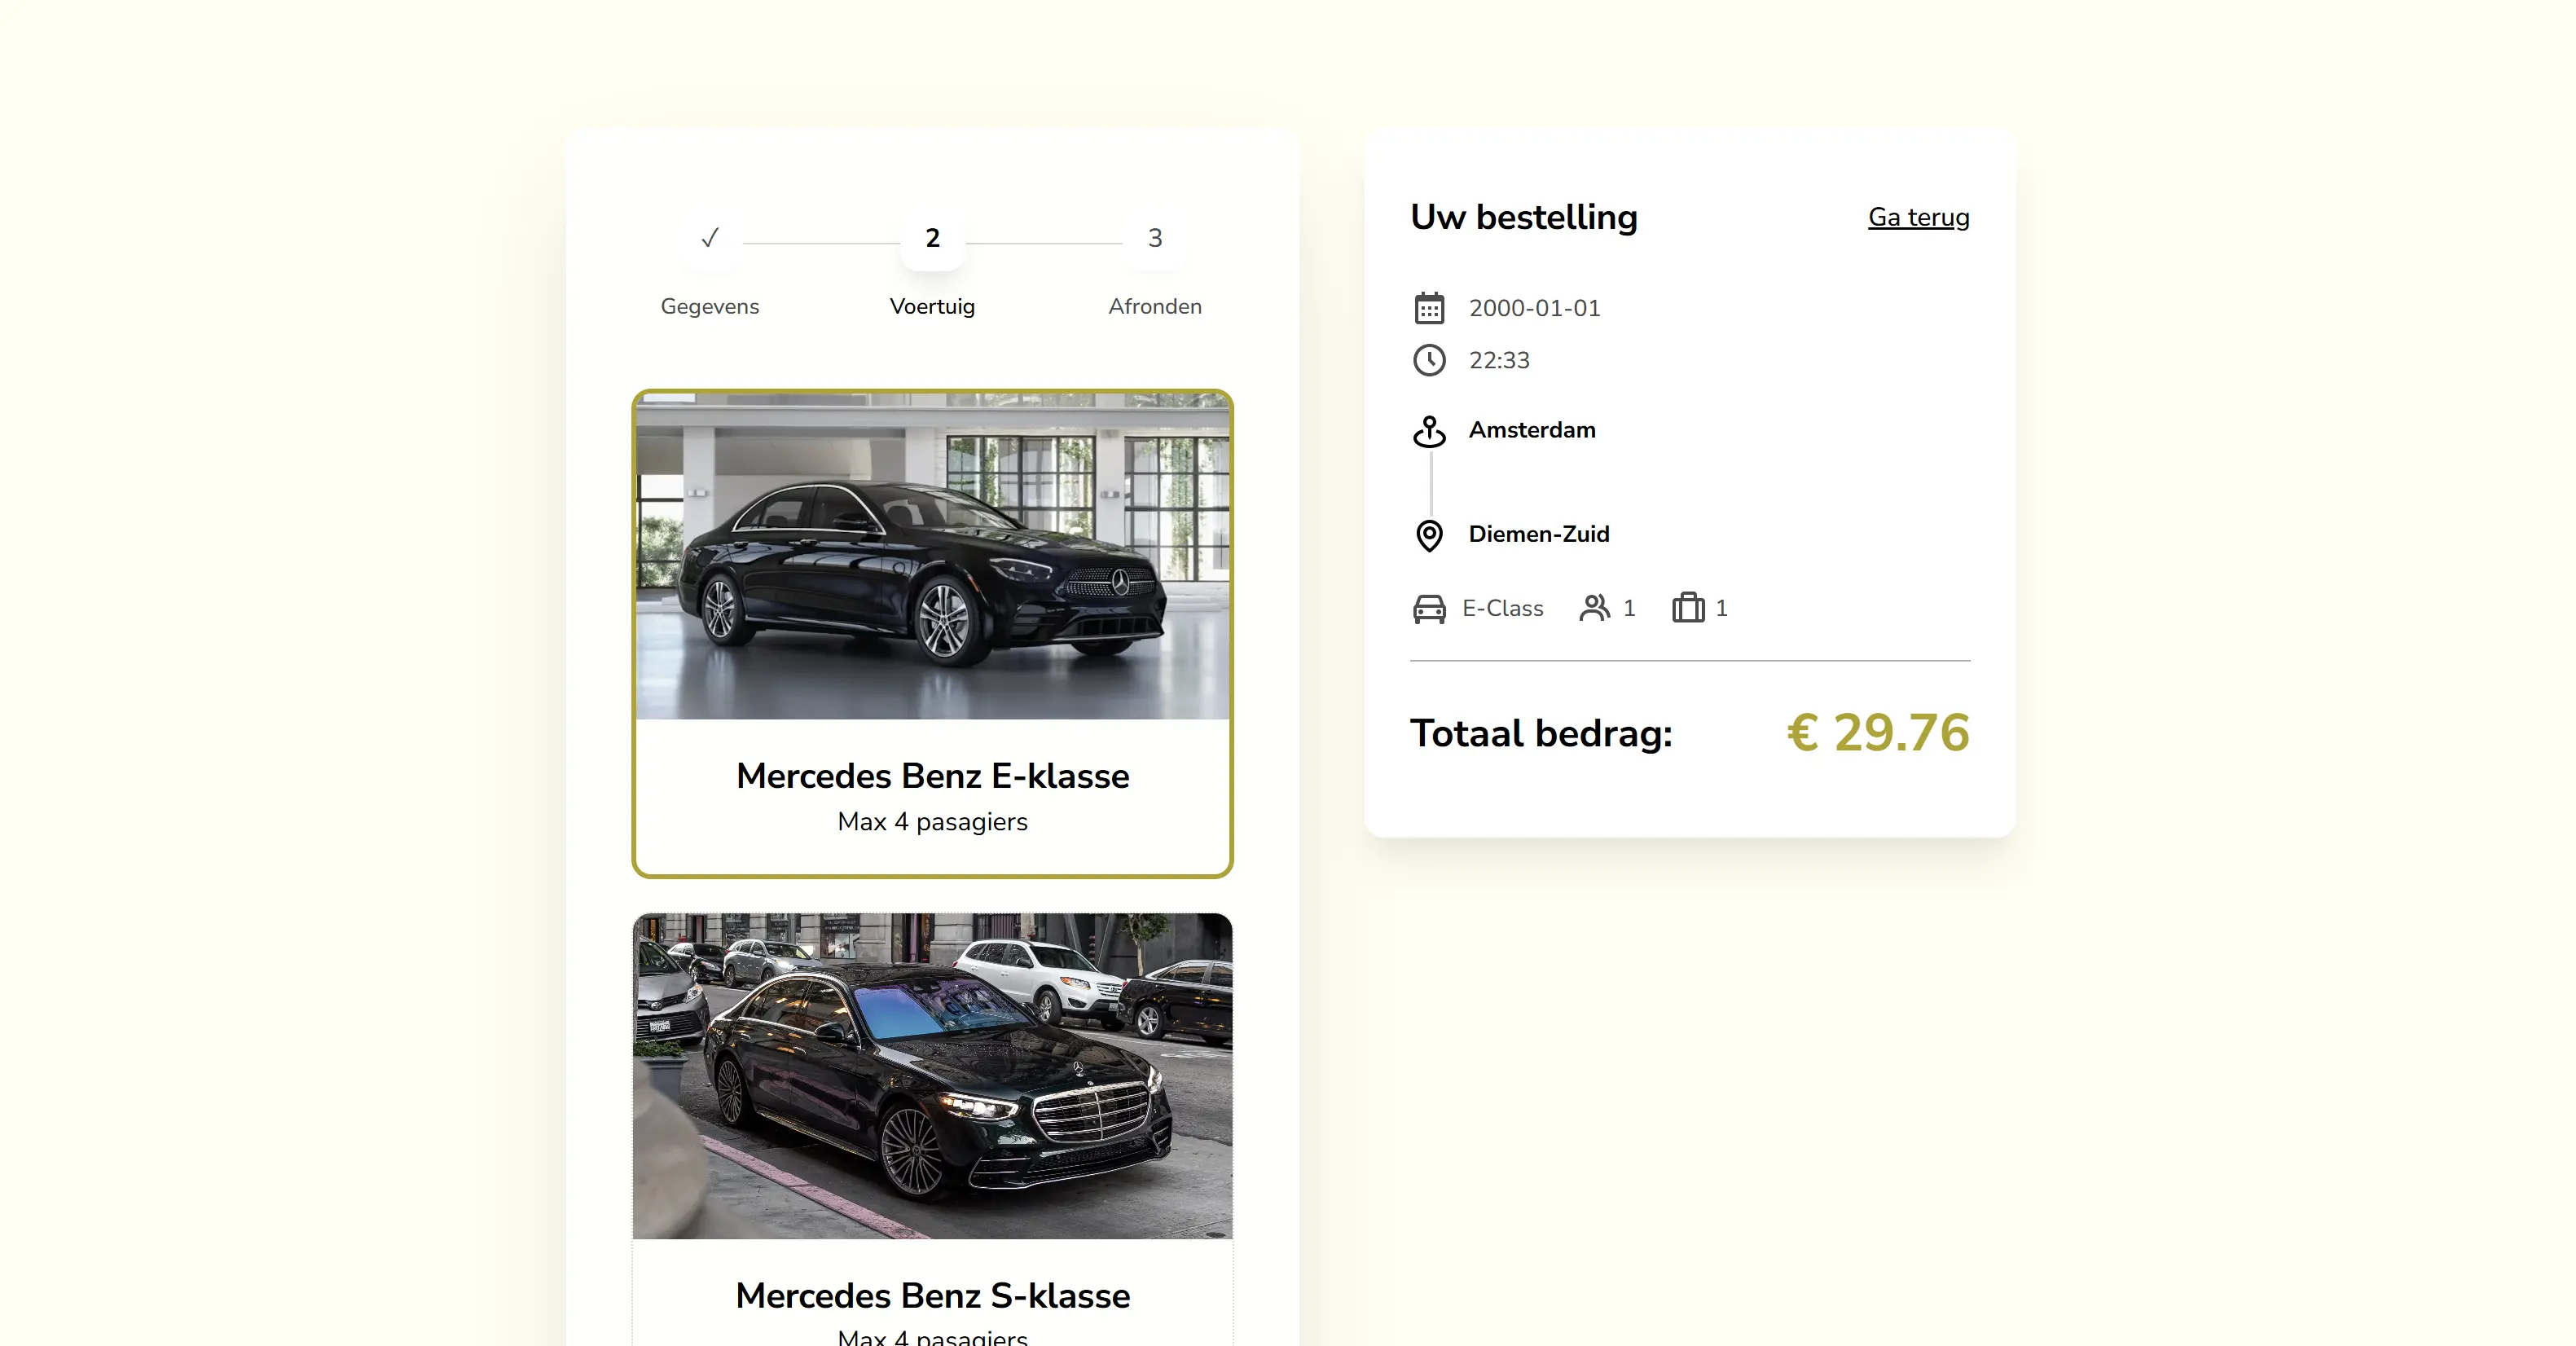Click the clock icon beside 22:33
2576x1346 pixels.
(1430, 361)
